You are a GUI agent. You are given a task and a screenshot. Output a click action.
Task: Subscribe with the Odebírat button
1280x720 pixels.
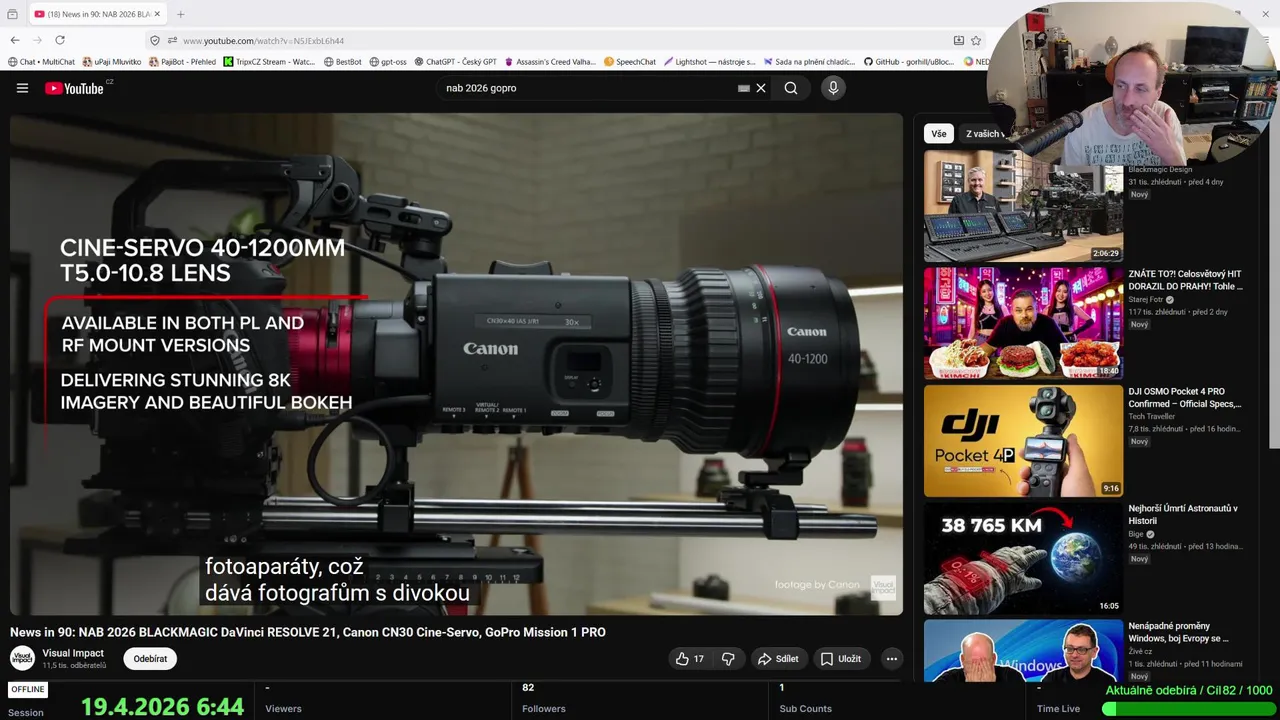(x=150, y=659)
